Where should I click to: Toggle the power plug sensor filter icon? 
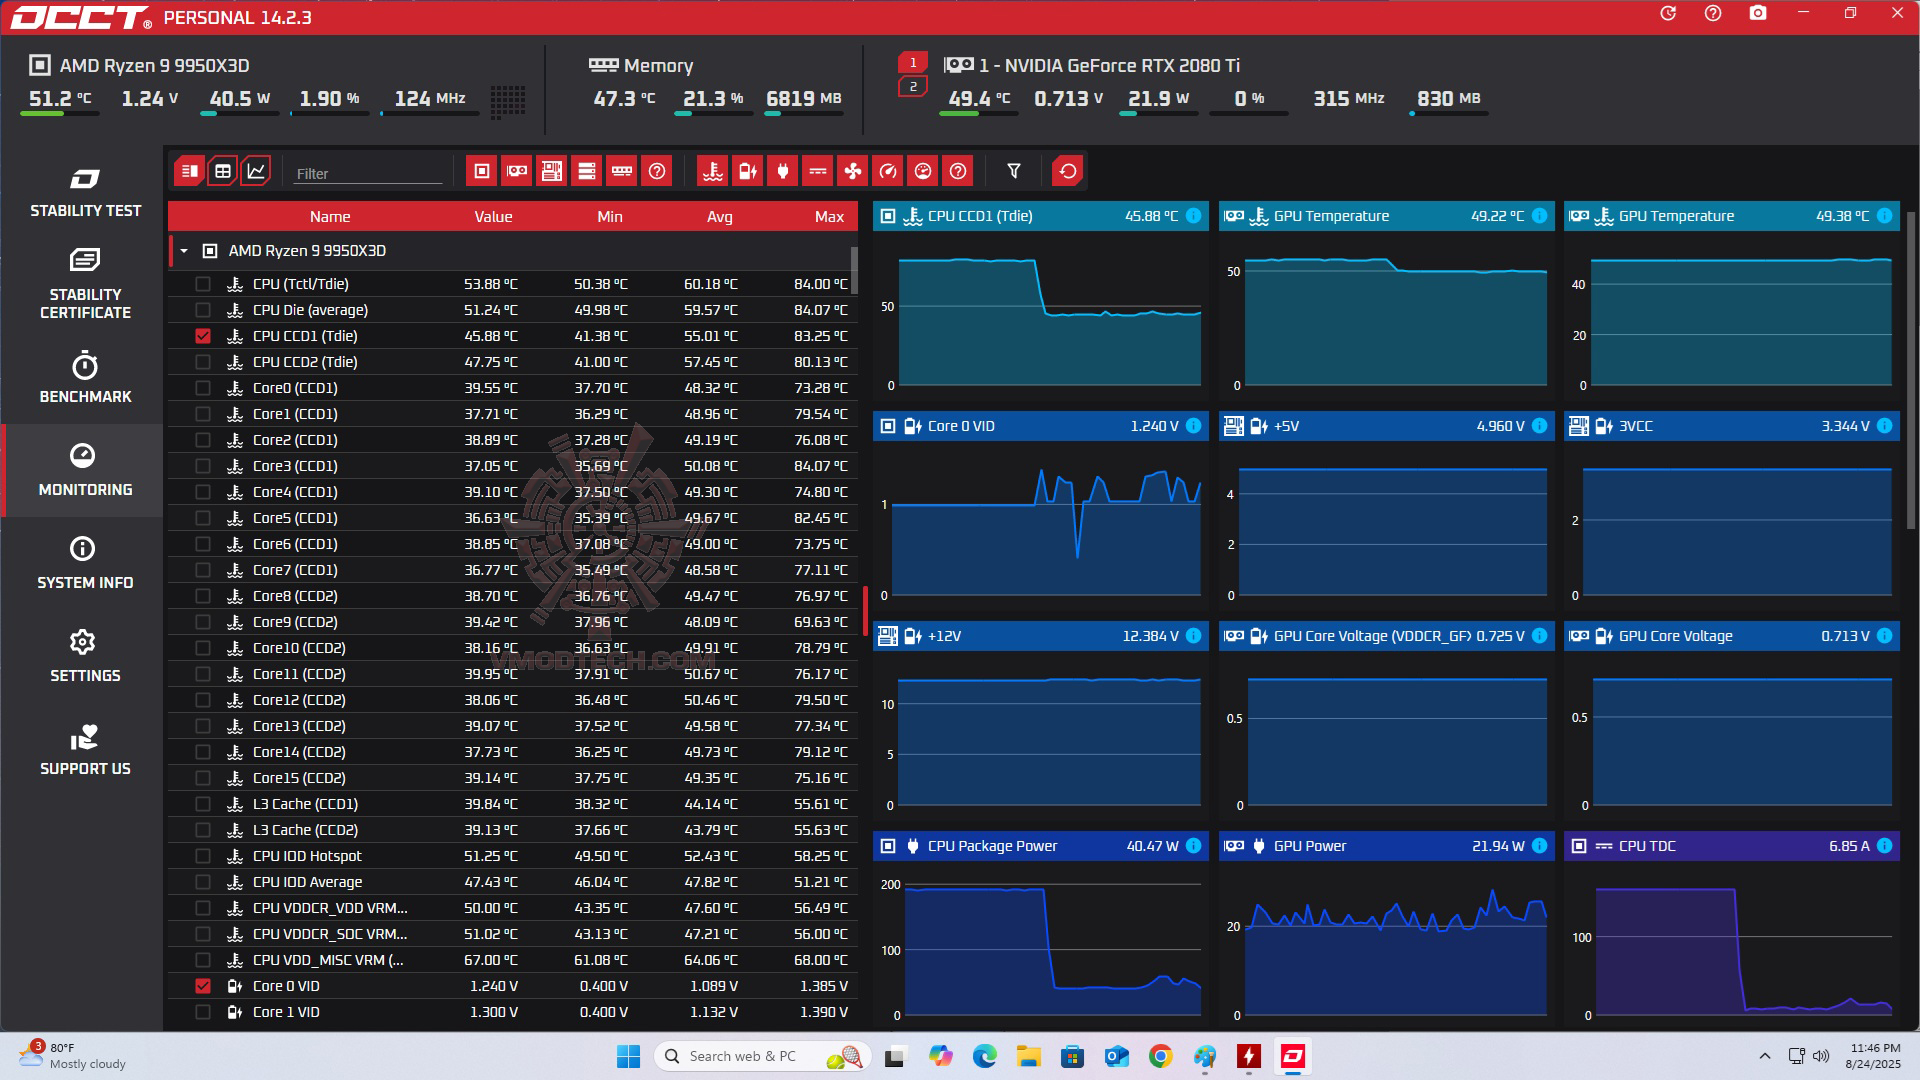point(782,172)
